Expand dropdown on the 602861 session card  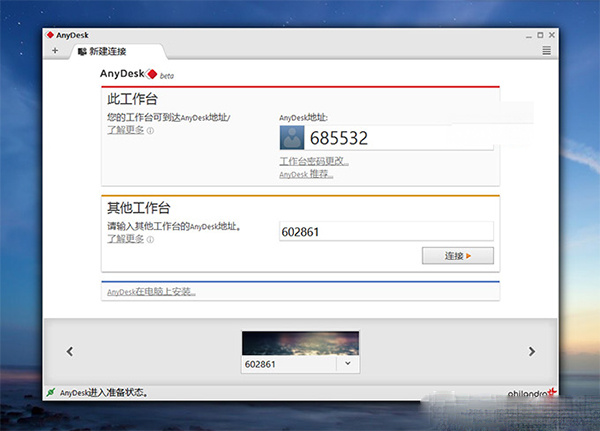tap(348, 364)
